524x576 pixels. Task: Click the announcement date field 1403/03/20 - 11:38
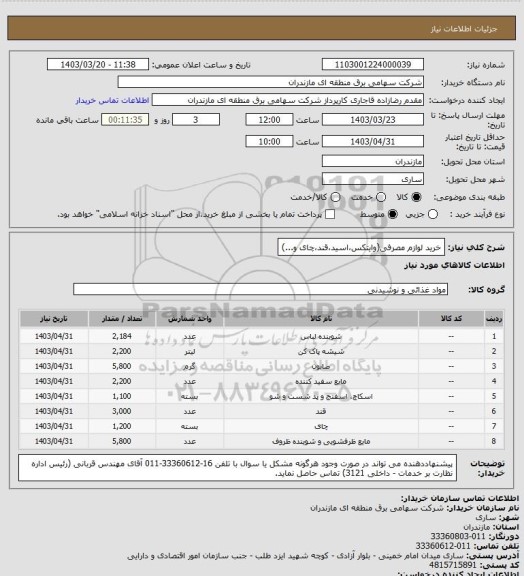(98, 65)
